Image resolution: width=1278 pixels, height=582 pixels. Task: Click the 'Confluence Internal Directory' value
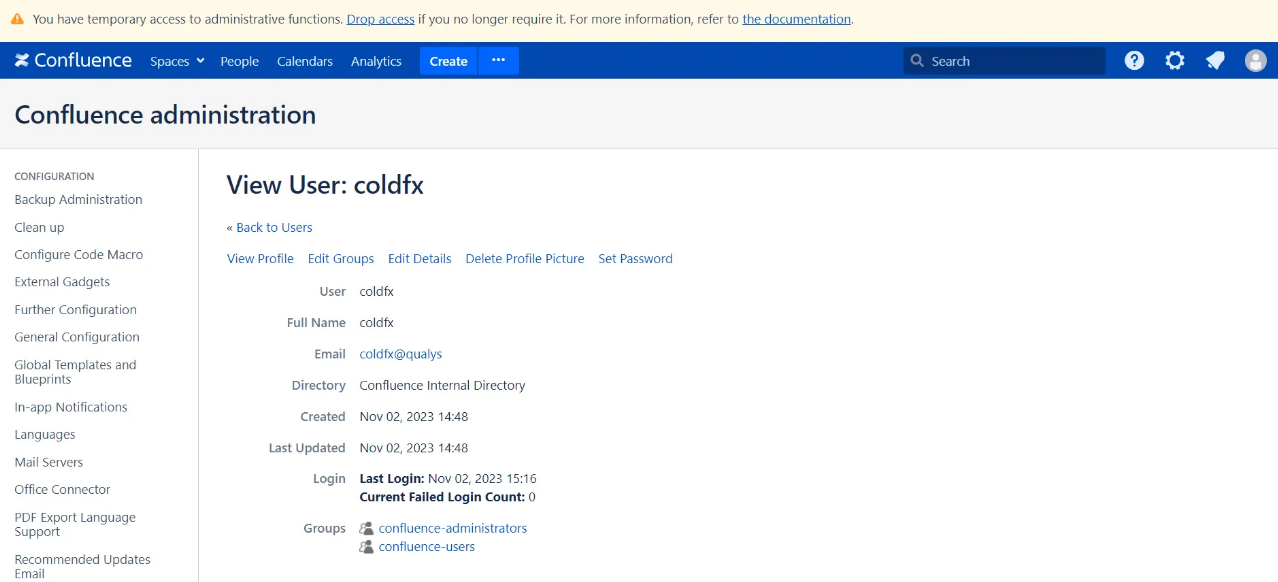point(442,385)
